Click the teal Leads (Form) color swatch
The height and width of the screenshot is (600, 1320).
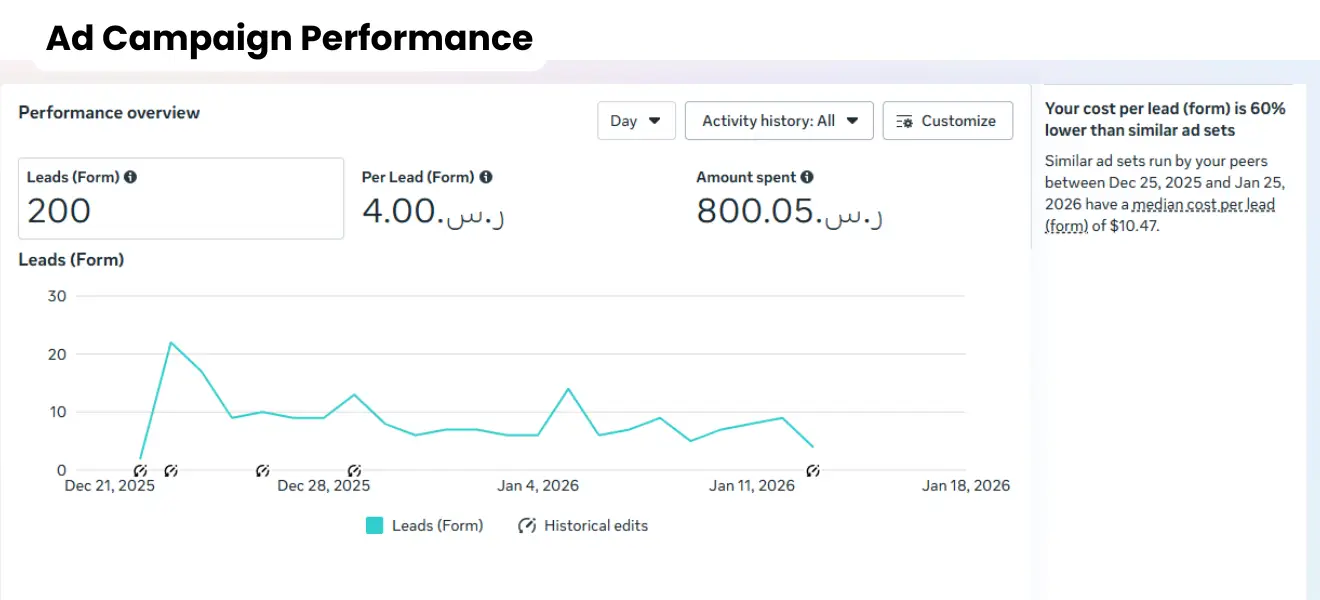(x=375, y=525)
